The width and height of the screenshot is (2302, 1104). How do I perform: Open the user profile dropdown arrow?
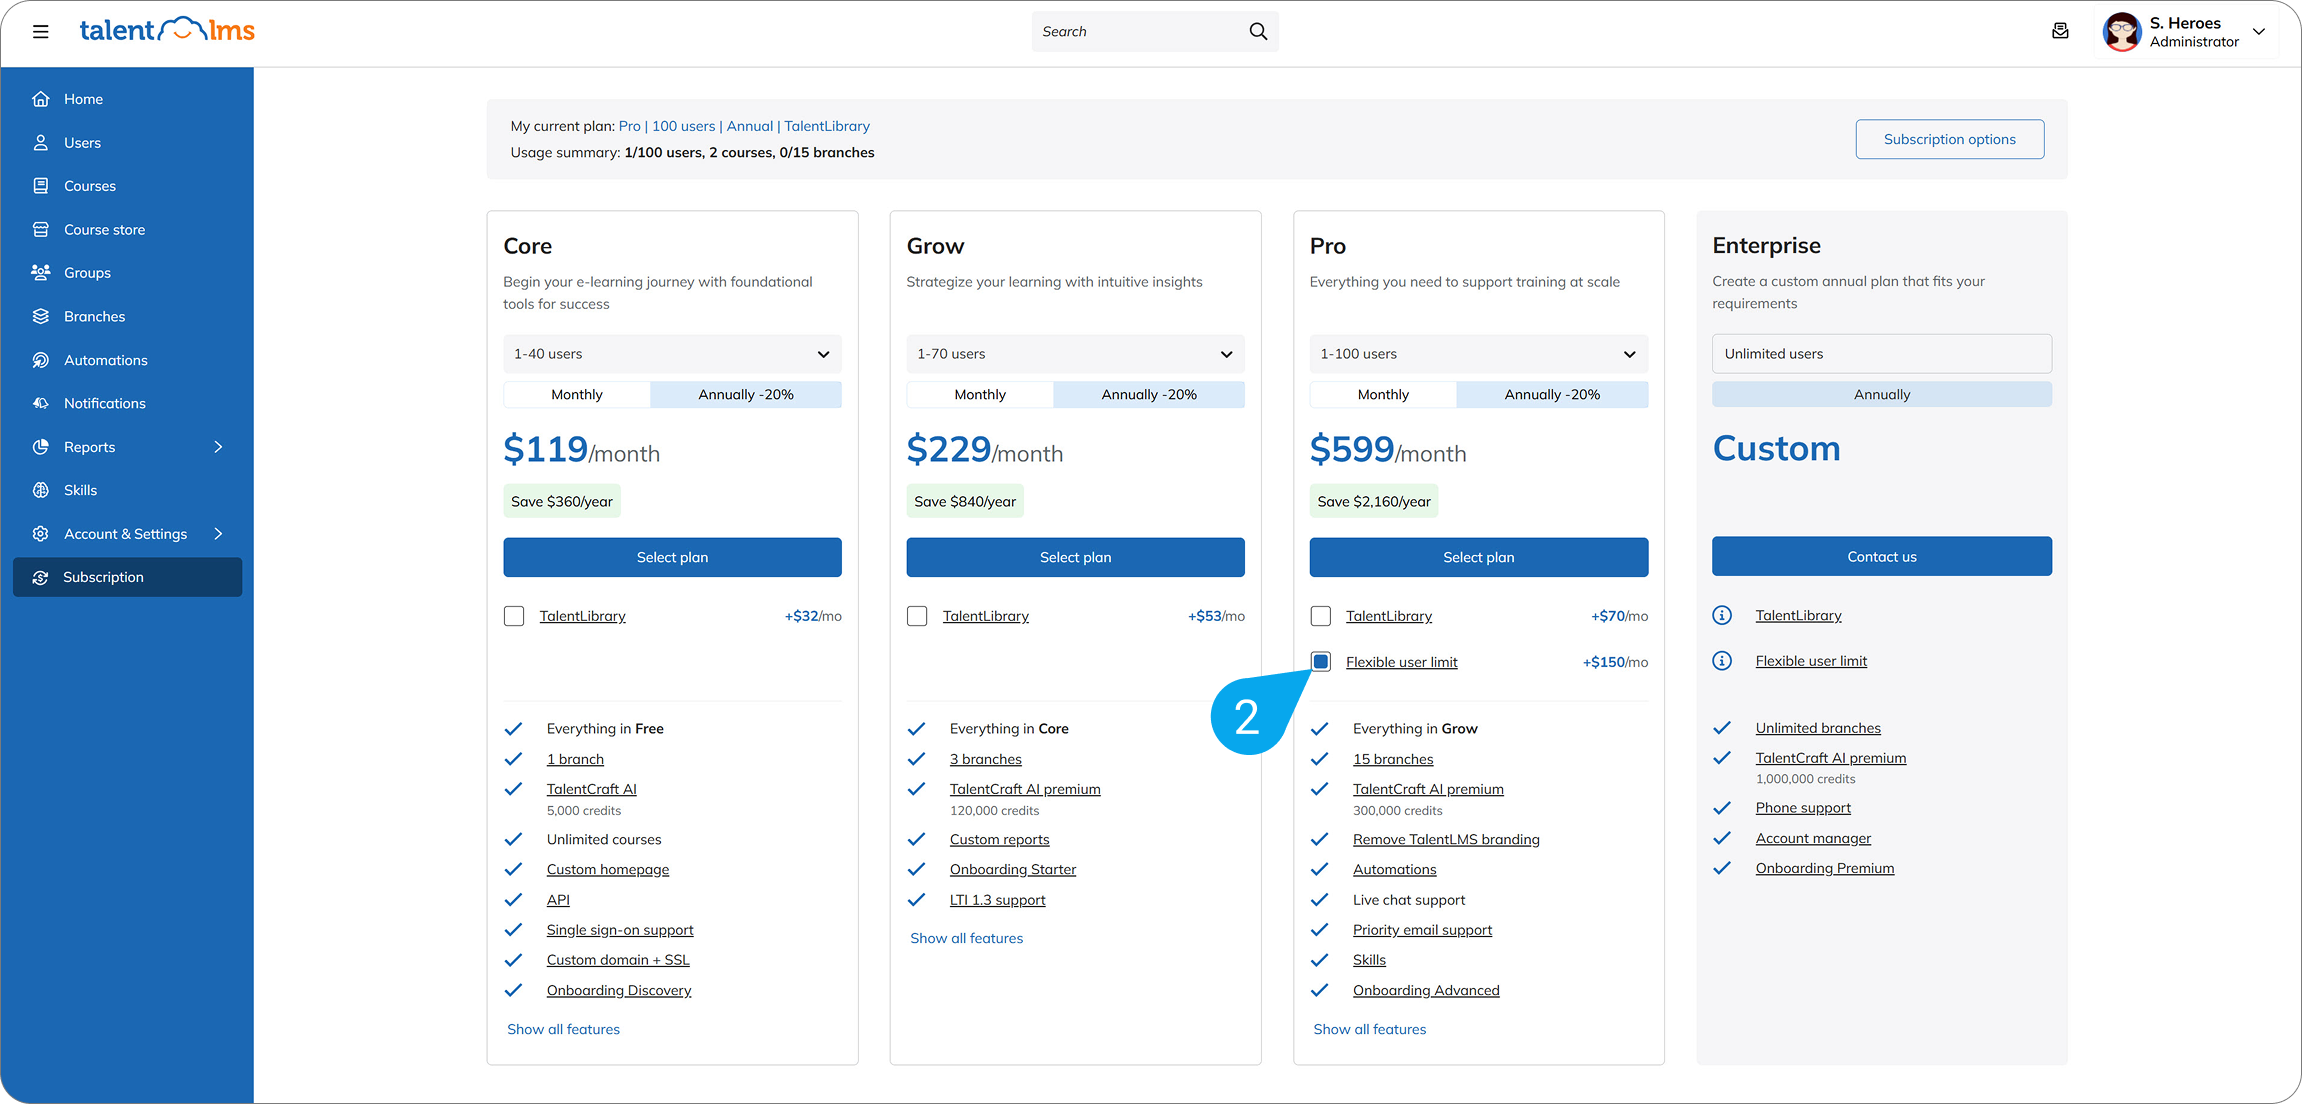click(x=2259, y=31)
